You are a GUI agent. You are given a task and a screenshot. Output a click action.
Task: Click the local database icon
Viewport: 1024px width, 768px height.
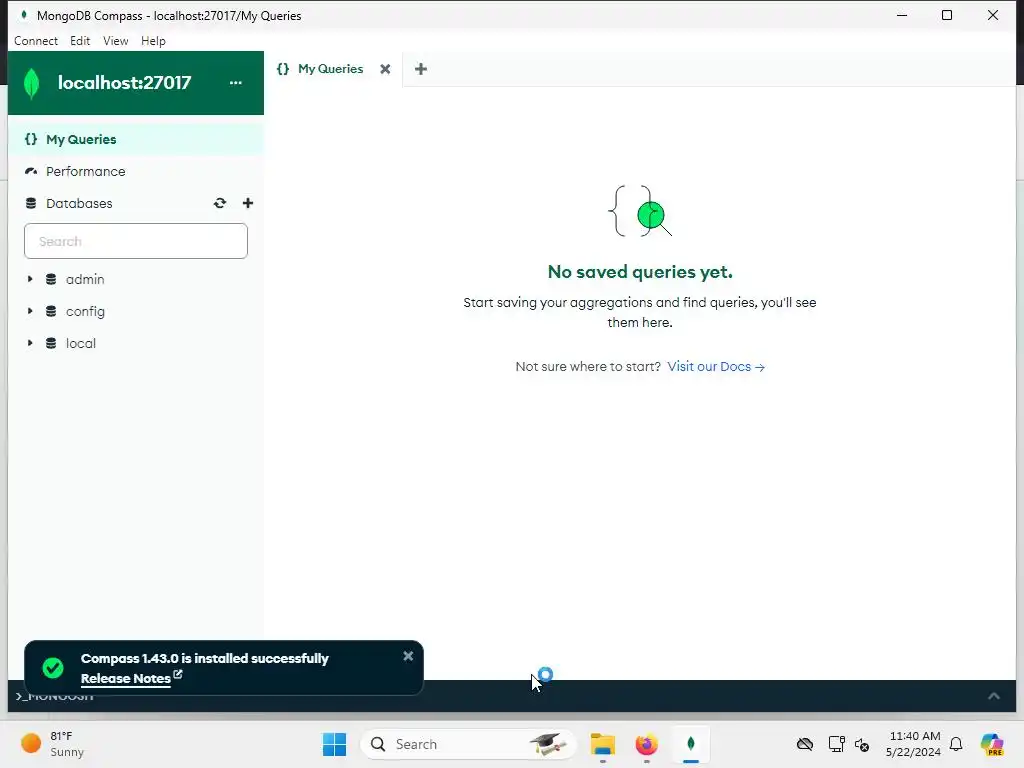click(51, 344)
